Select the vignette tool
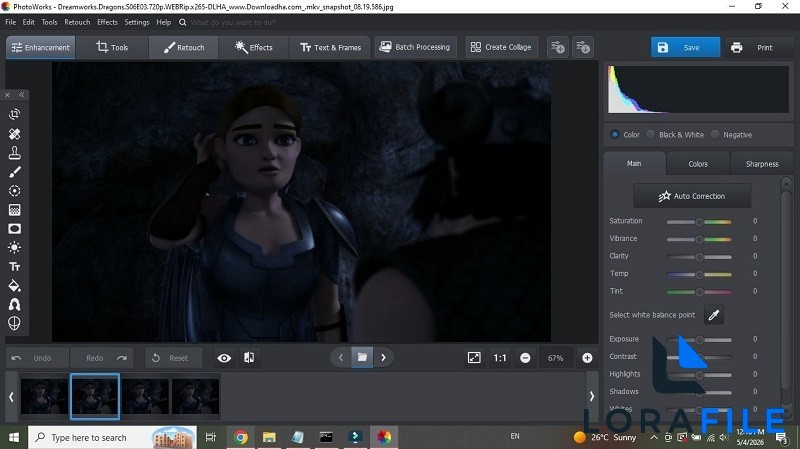This screenshot has width=800, height=449. coord(14,229)
